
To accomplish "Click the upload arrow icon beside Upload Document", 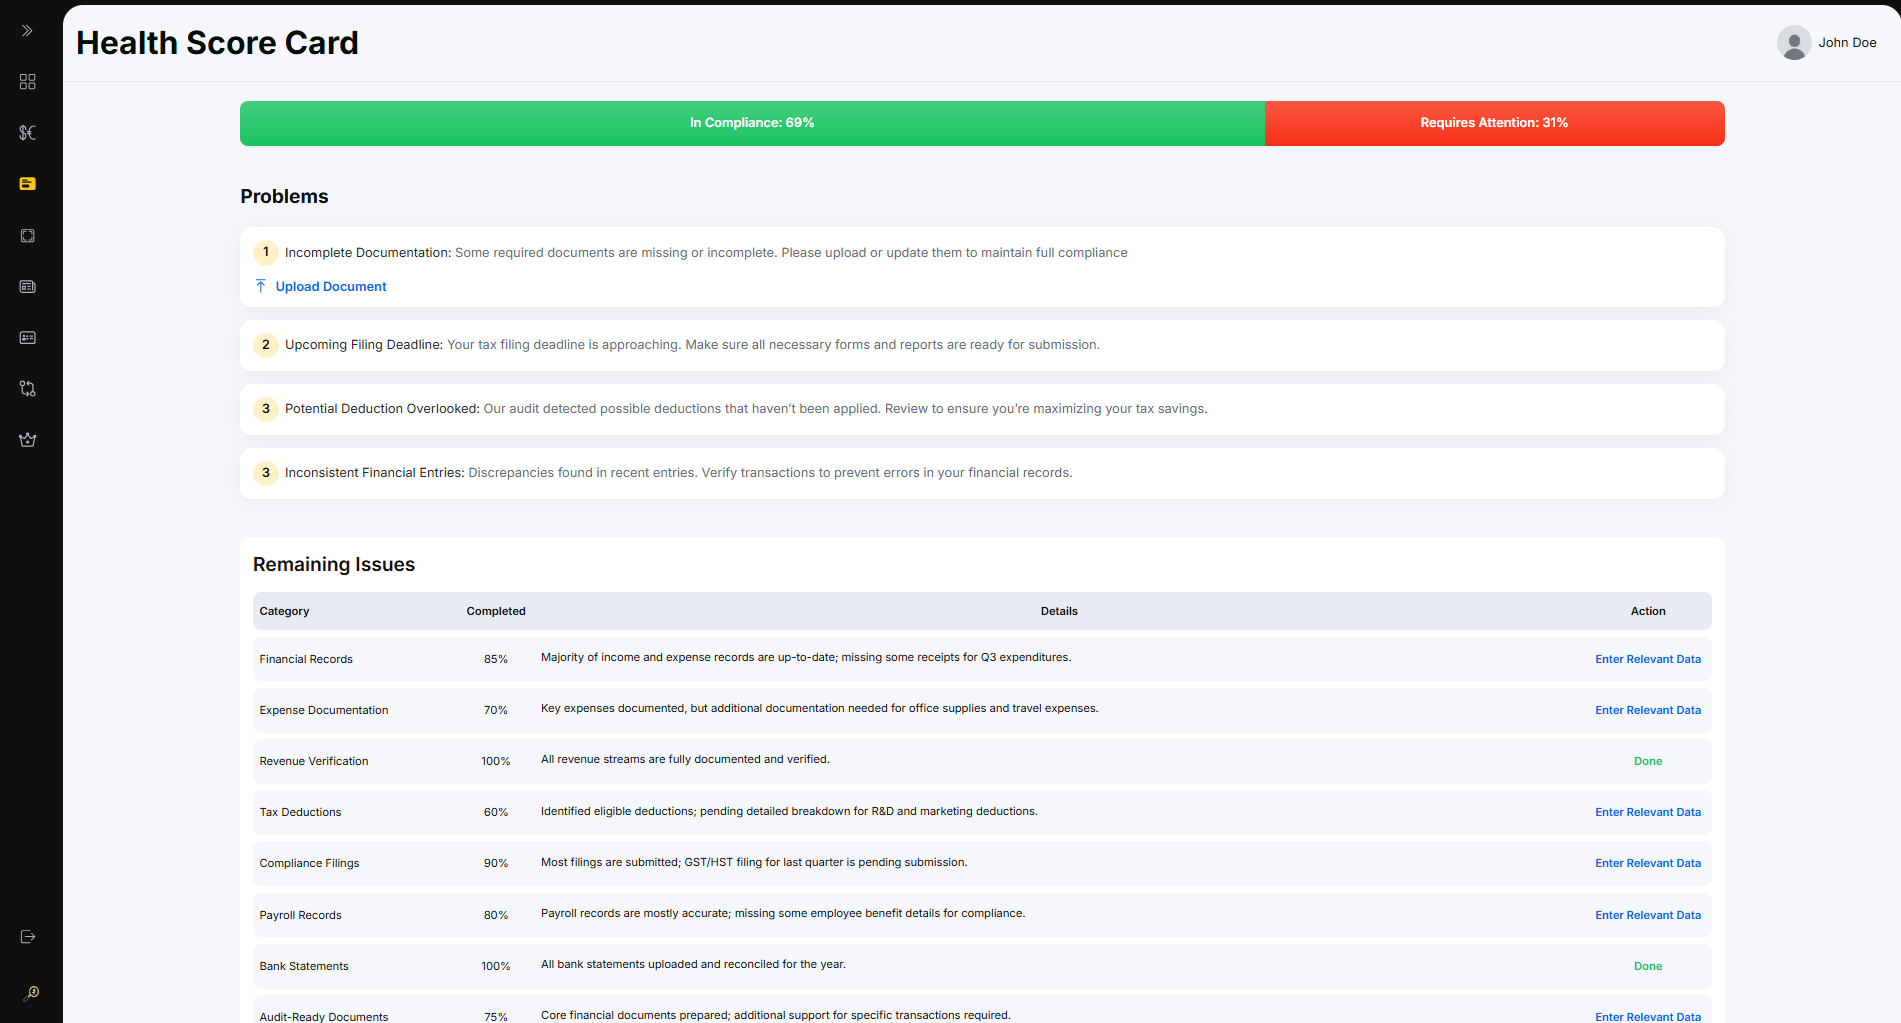I will [x=261, y=286].
